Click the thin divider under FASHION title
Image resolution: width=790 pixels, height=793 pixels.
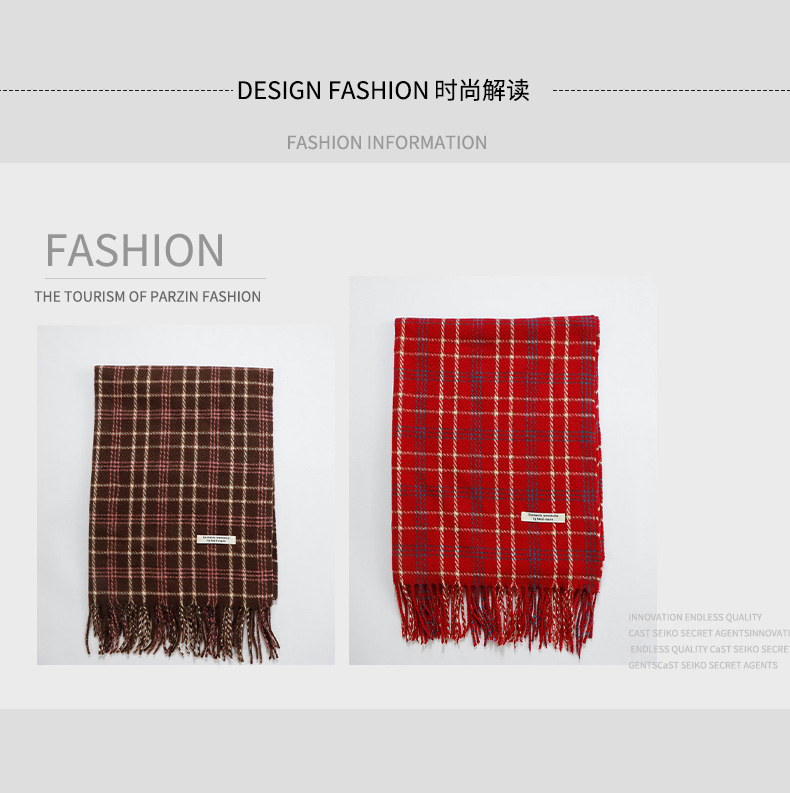pos(155,278)
